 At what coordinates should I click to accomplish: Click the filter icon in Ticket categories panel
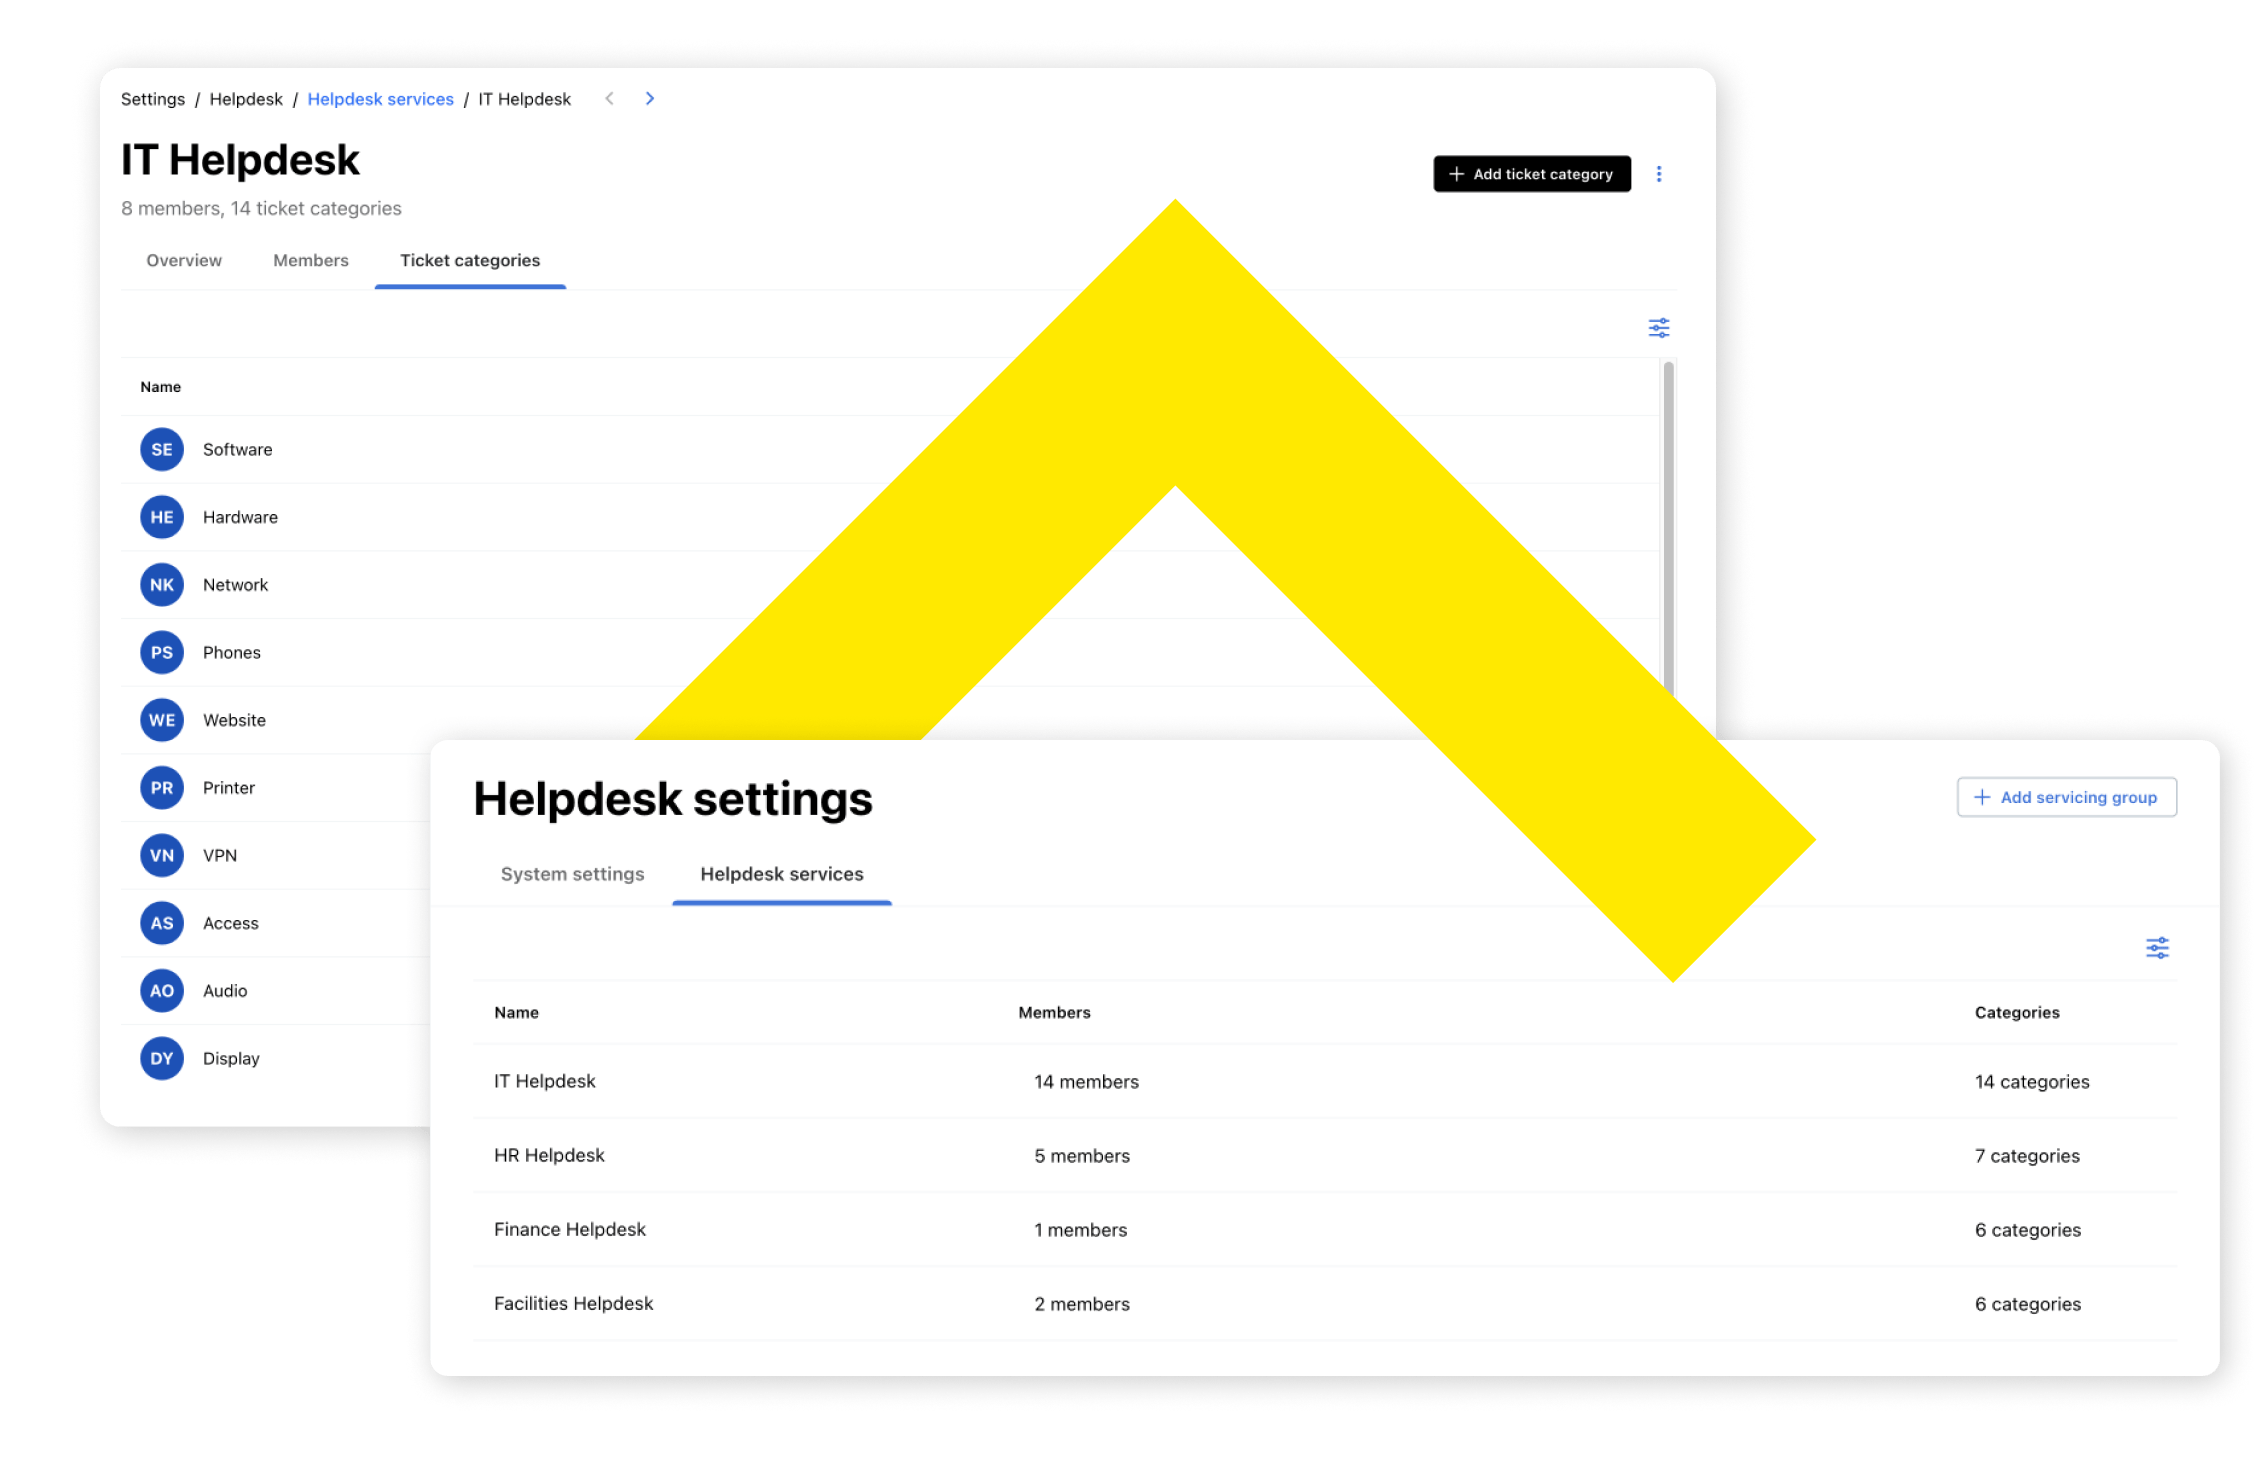[x=1659, y=327]
